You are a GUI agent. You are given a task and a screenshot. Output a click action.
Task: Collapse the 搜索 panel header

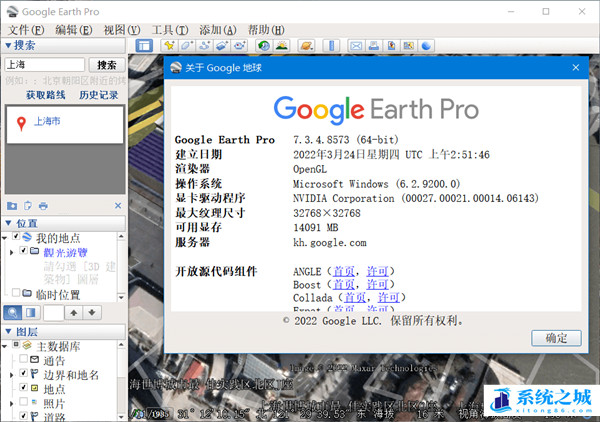63,46
